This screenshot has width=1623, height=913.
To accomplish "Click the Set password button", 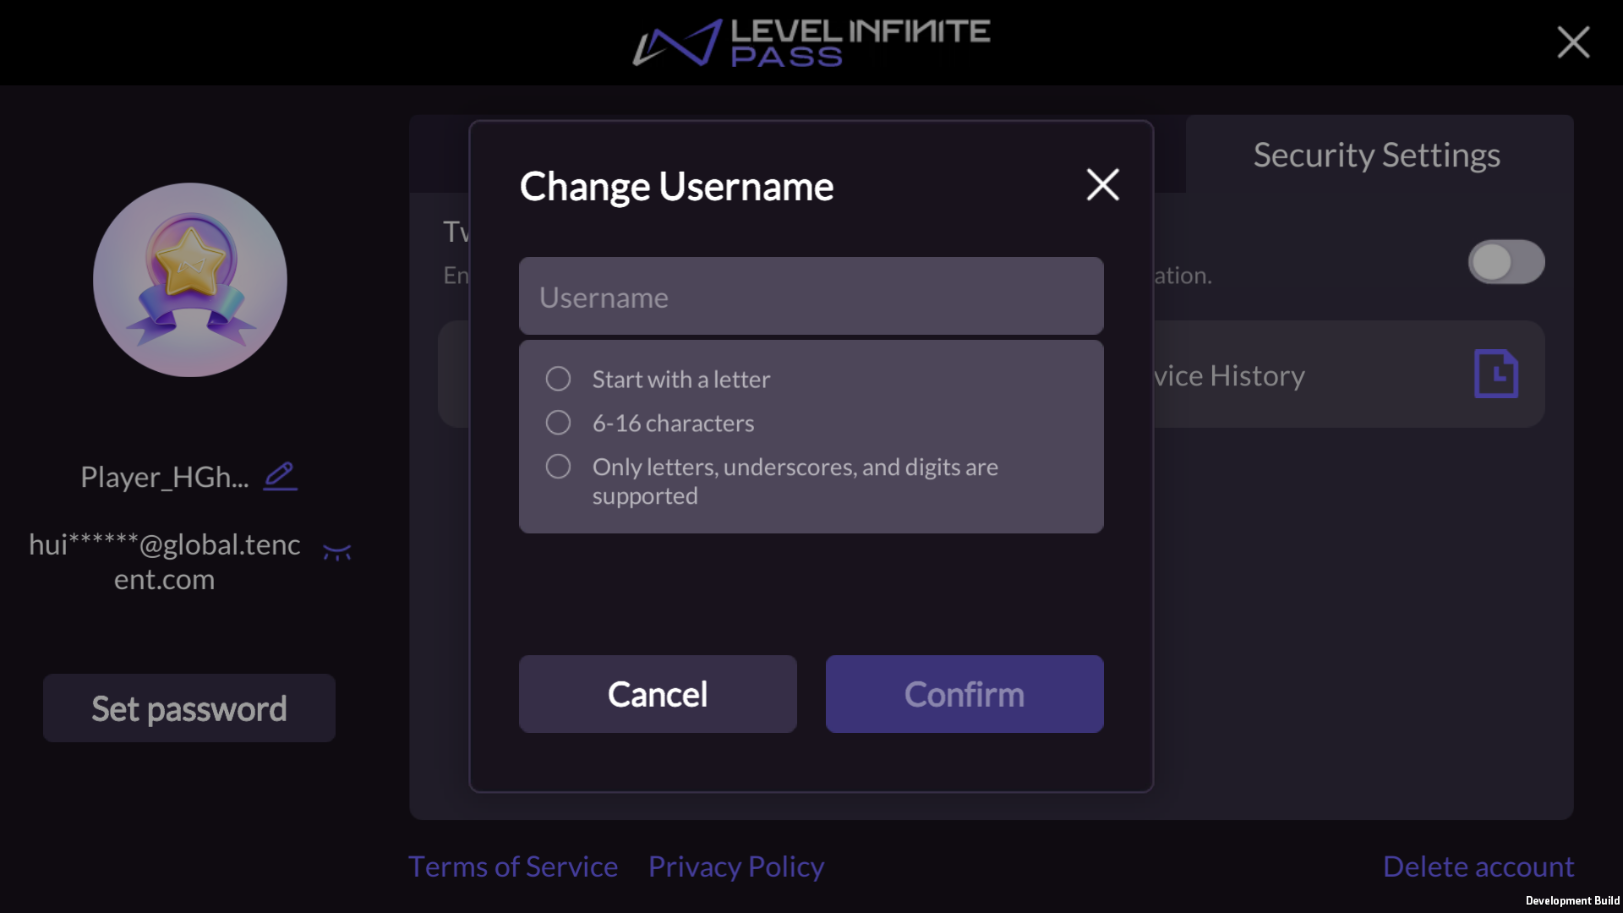I will point(189,708).
